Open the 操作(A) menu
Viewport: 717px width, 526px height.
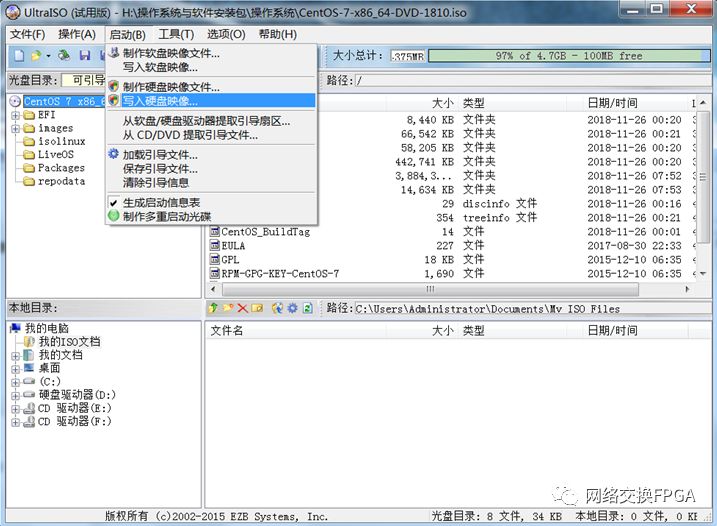(x=77, y=34)
